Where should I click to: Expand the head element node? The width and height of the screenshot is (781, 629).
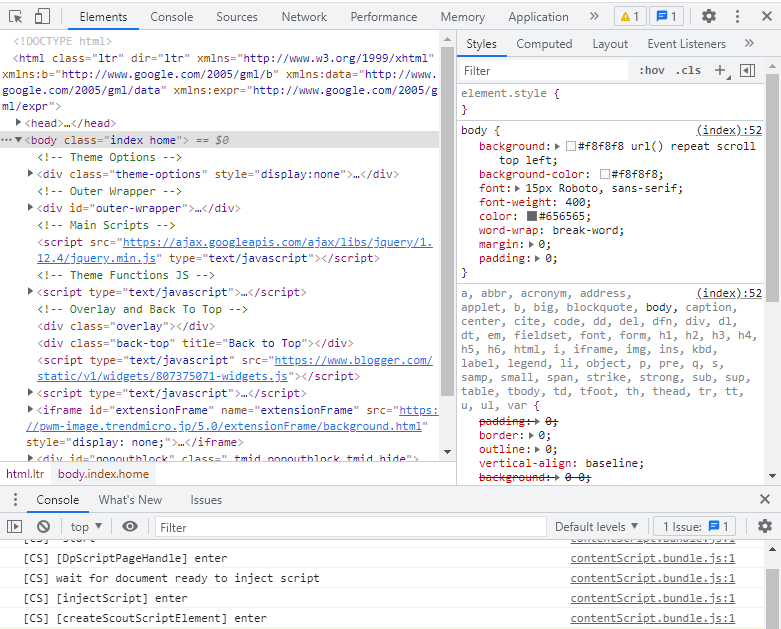(18, 122)
